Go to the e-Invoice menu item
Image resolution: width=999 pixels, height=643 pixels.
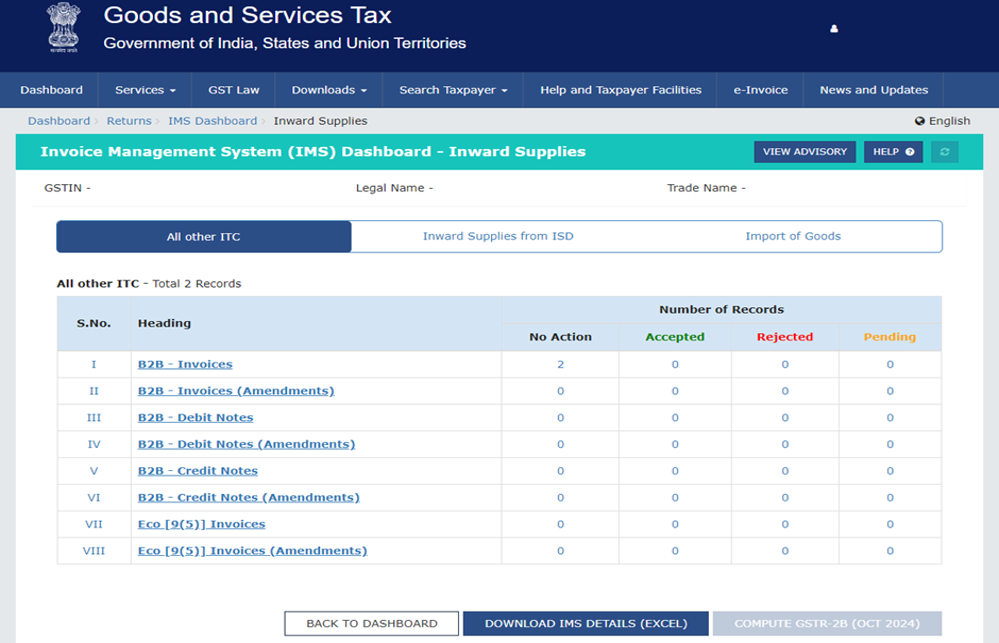[760, 90]
